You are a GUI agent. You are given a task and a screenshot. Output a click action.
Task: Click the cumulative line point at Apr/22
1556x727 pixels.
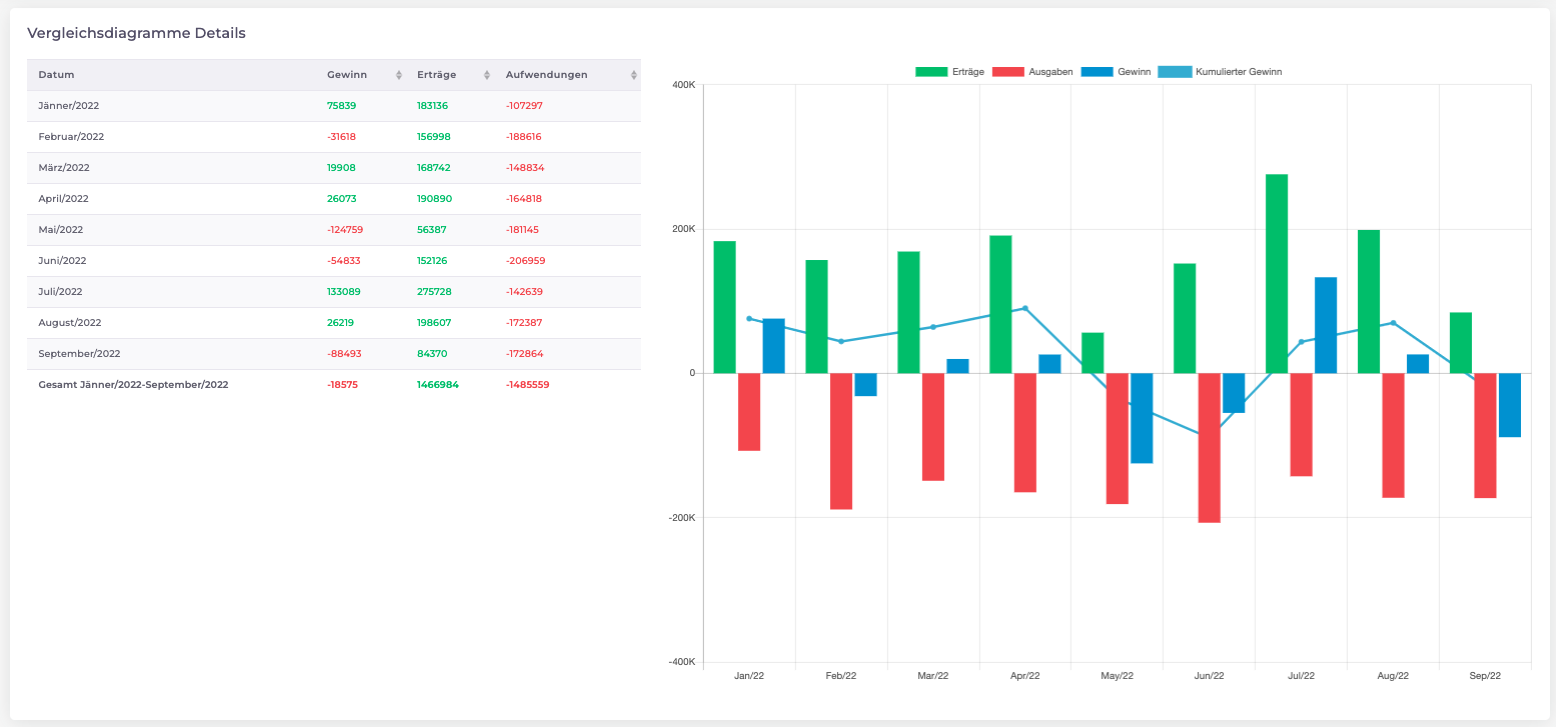(x=1025, y=308)
